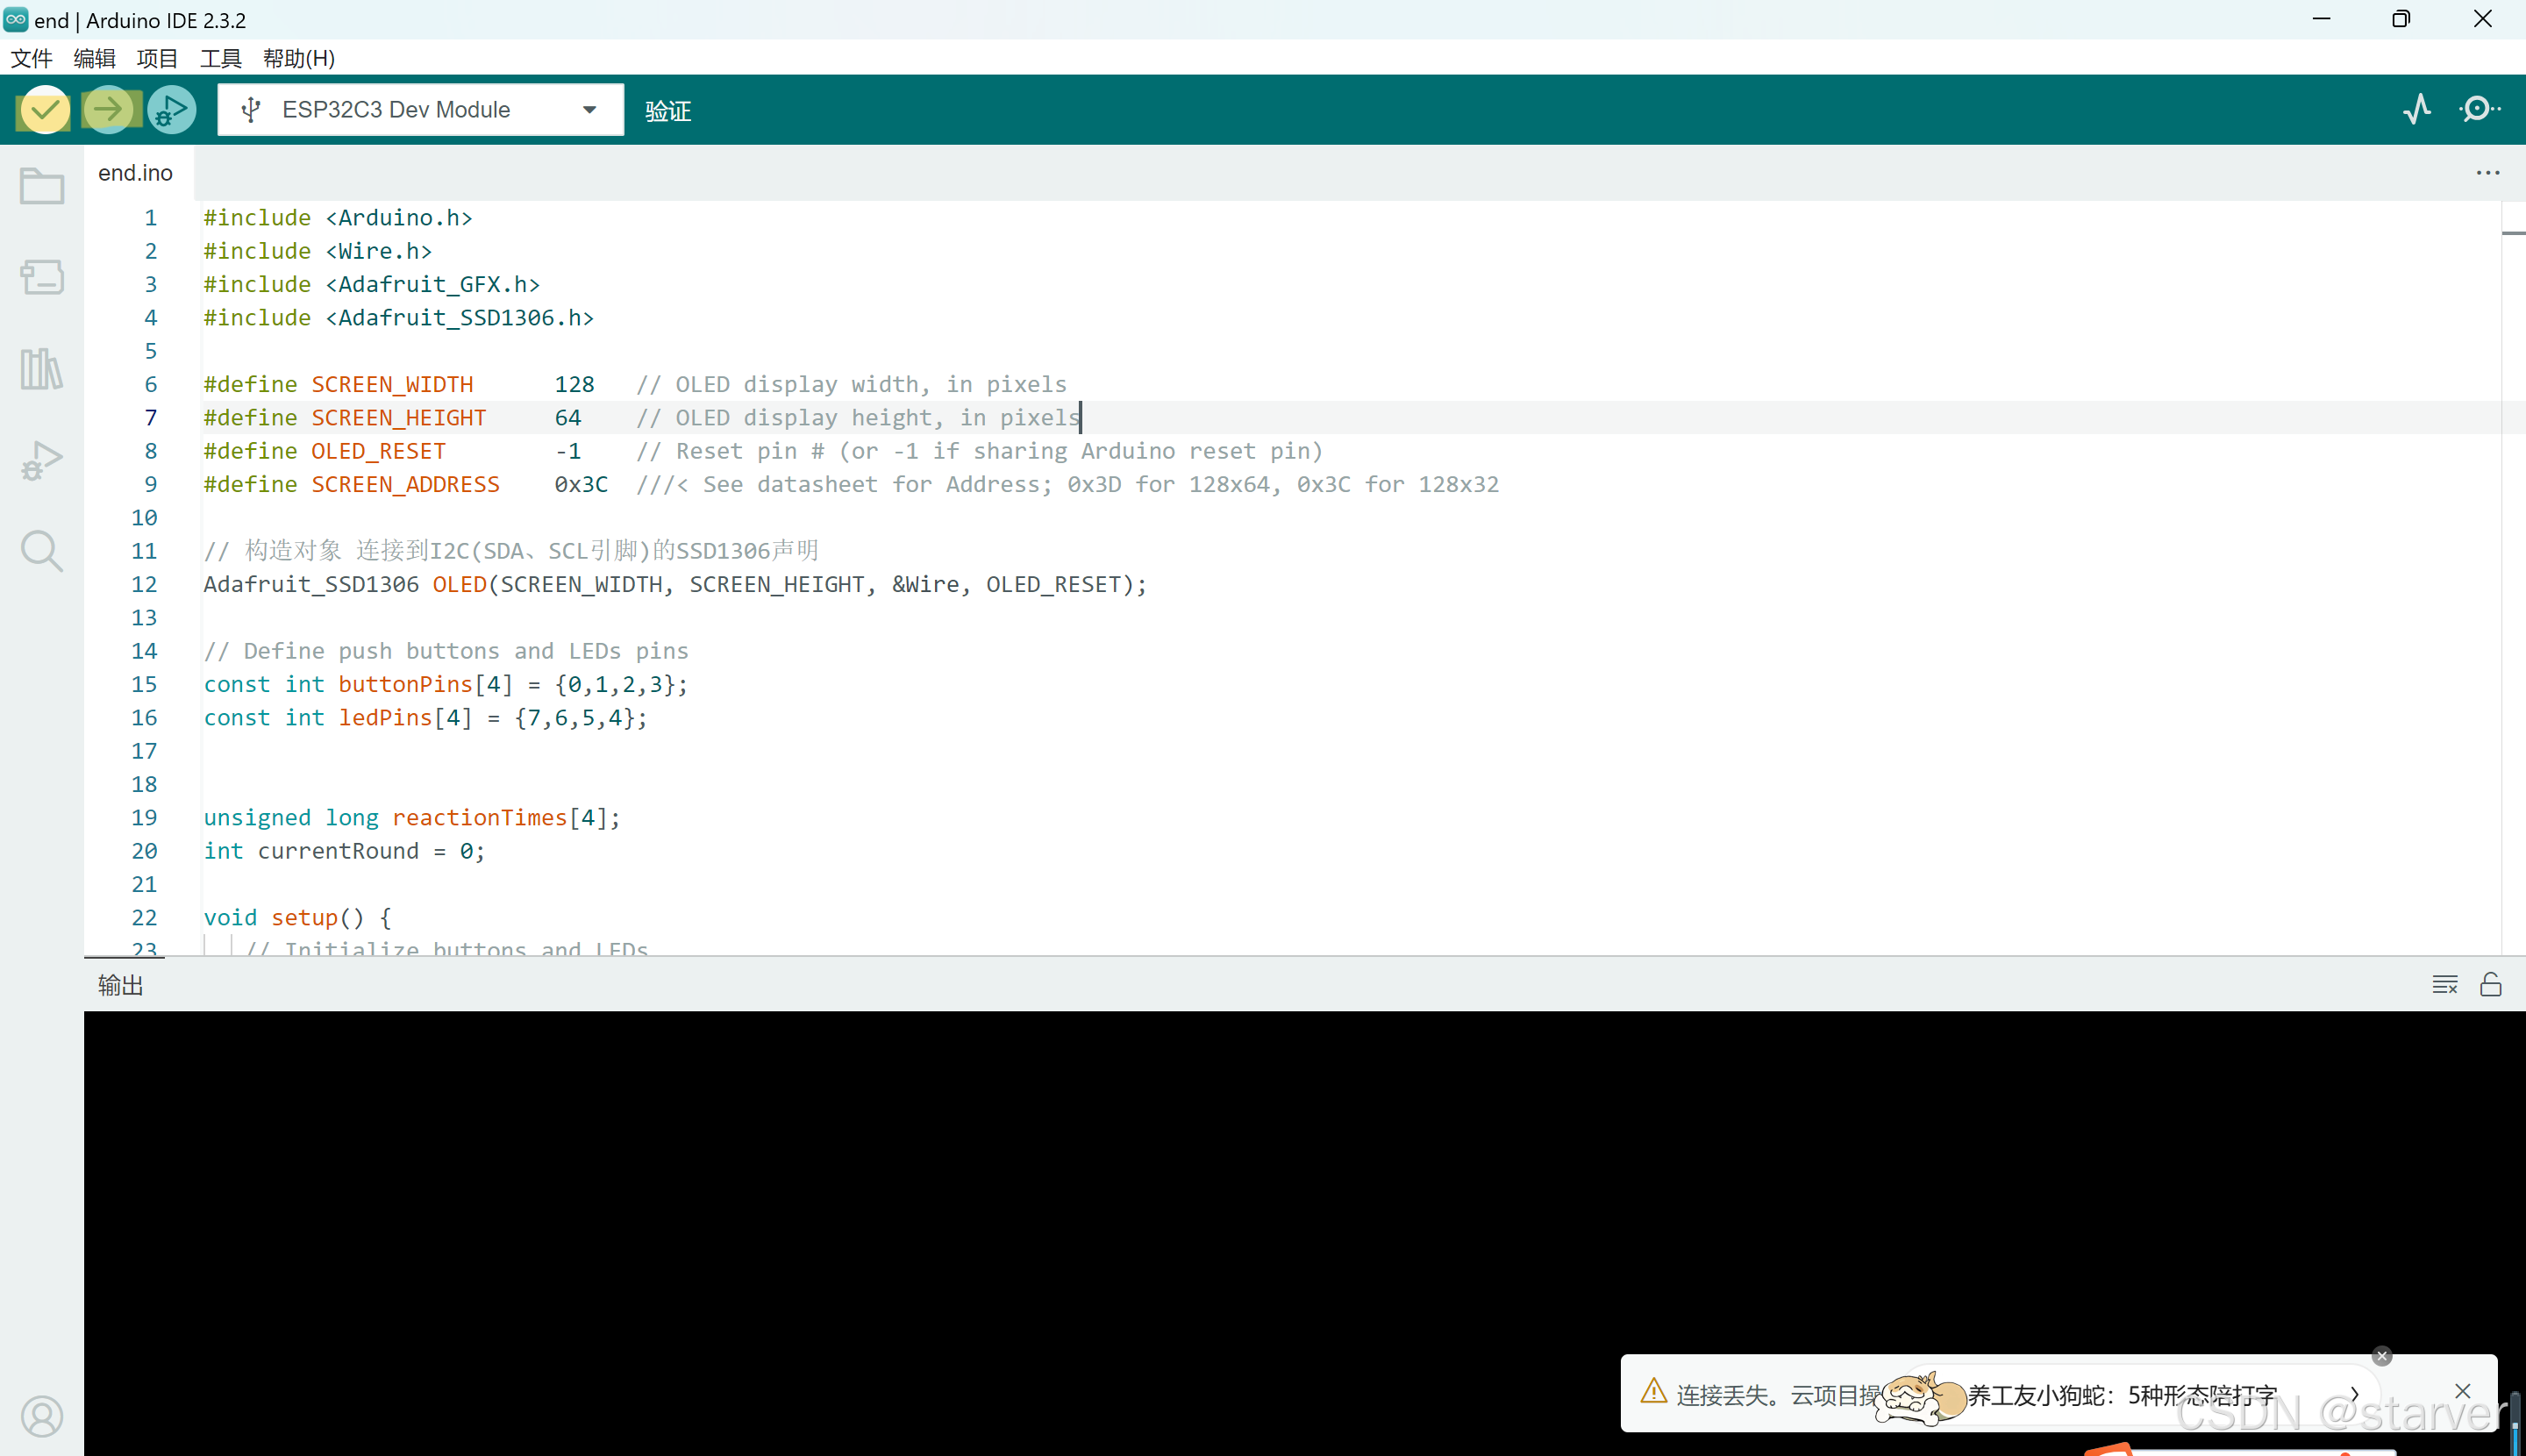Viewport: 2526px width, 1456px height.
Task: Select the end.ino editor tab
Action: point(136,173)
